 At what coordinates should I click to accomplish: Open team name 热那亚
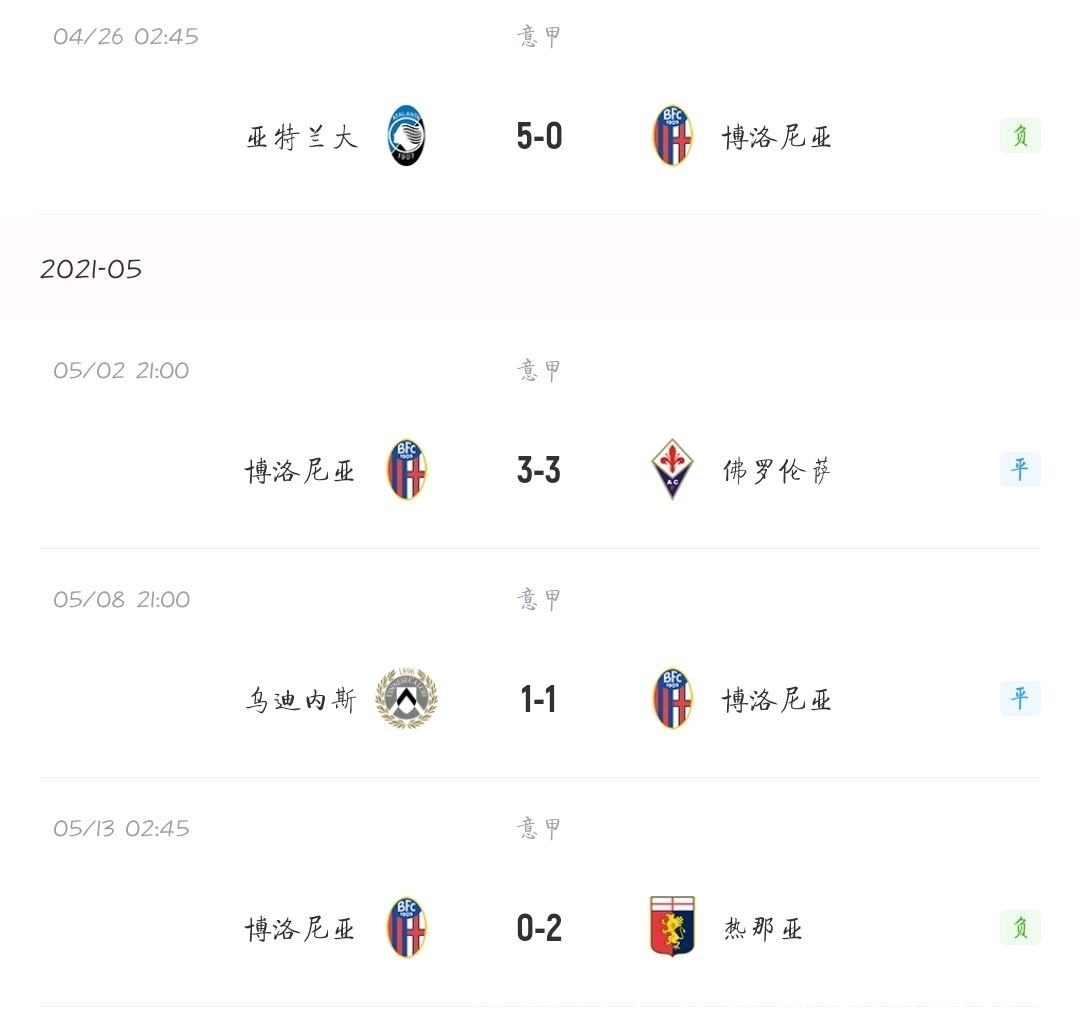pyautogui.click(x=762, y=928)
